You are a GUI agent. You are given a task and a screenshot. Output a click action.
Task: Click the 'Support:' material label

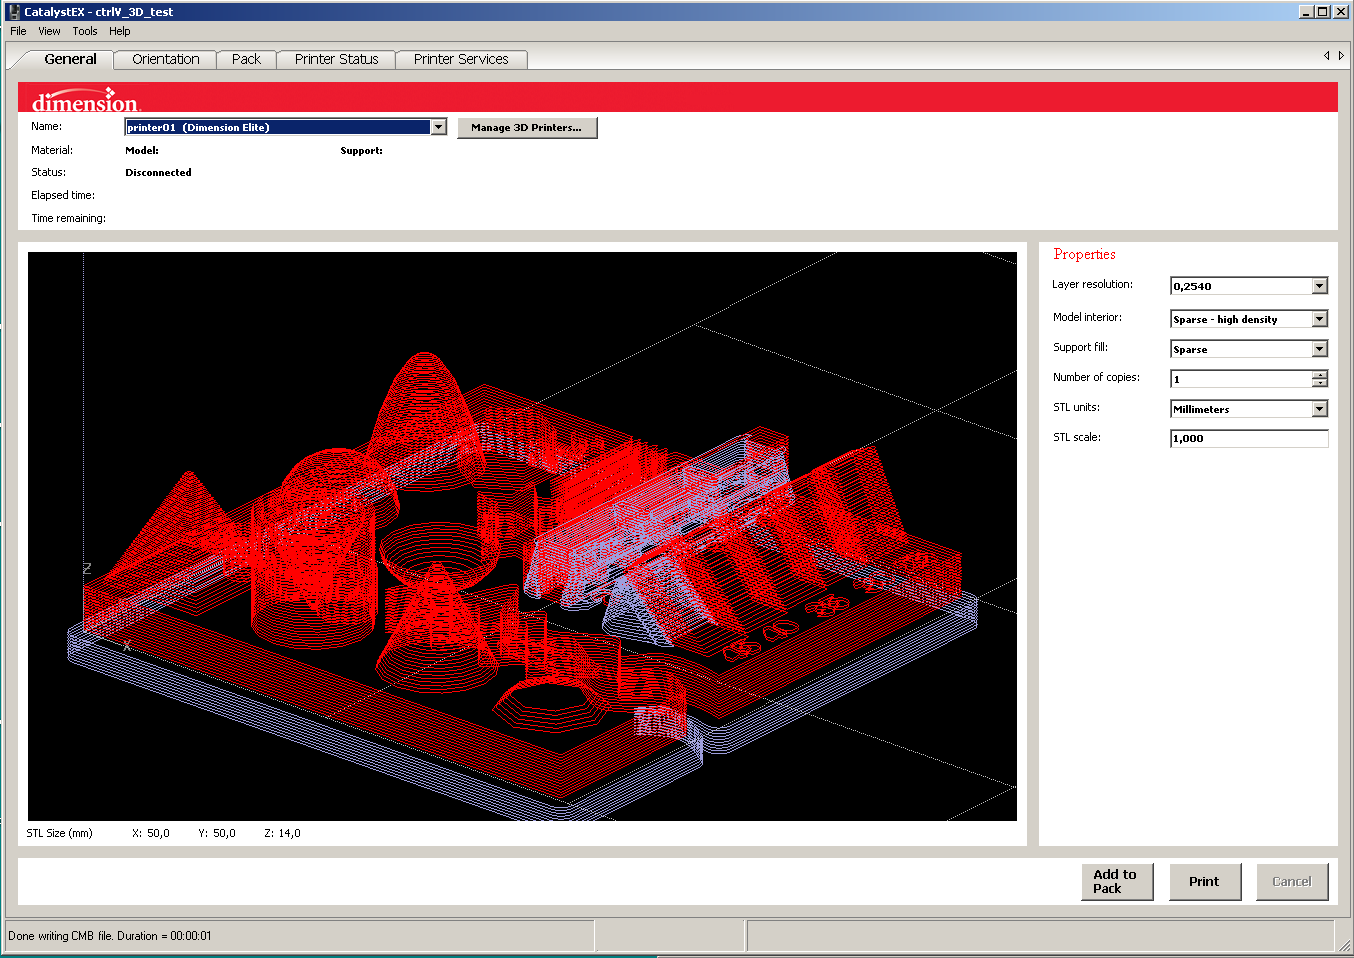pyautogui.click(x=361, y=150)
